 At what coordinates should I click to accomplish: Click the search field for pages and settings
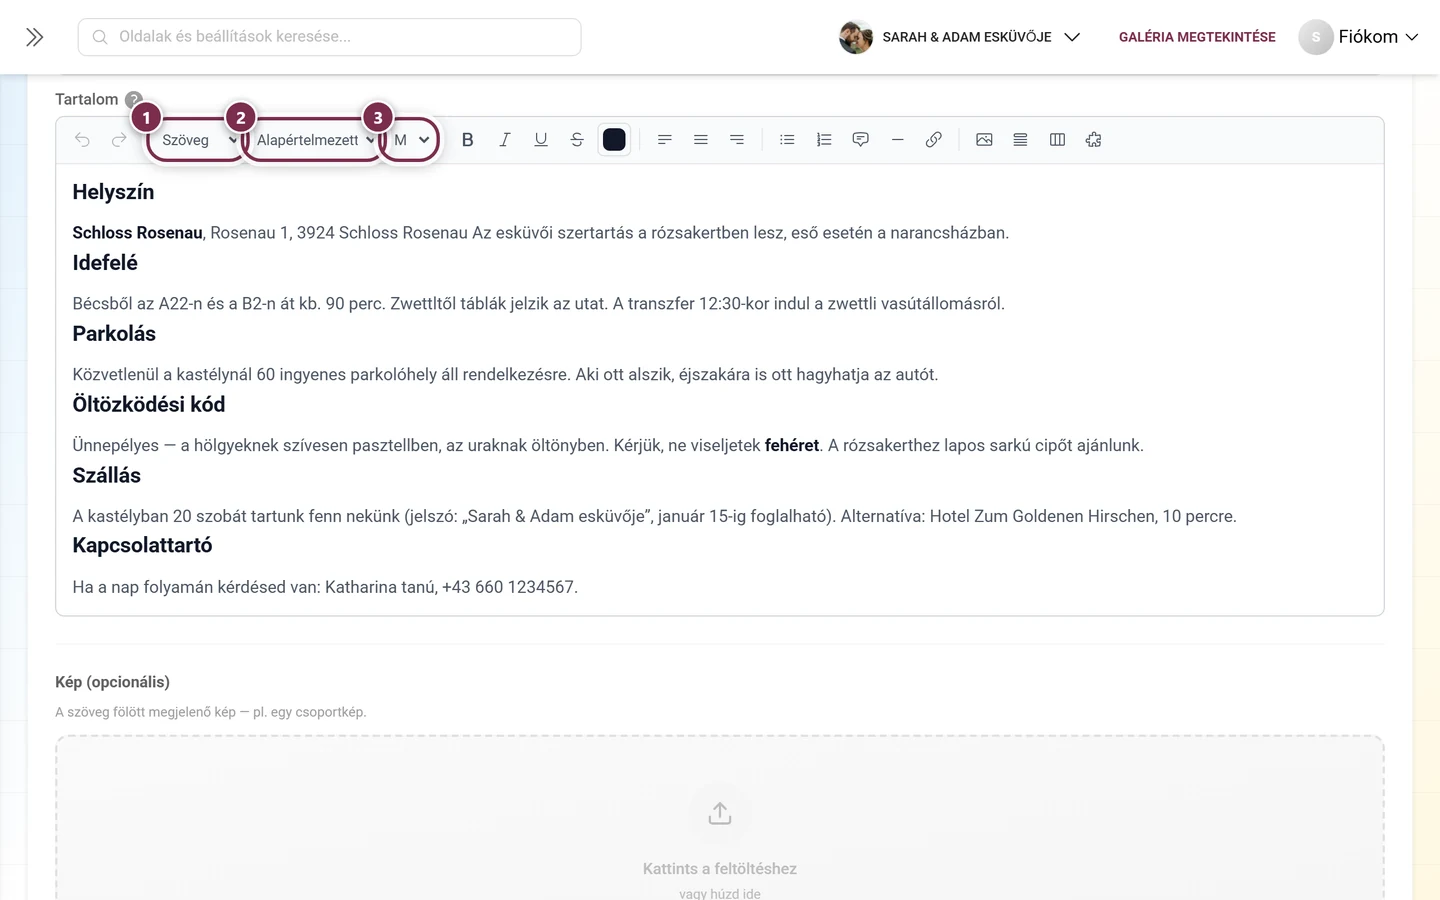(x=330, y=37)
